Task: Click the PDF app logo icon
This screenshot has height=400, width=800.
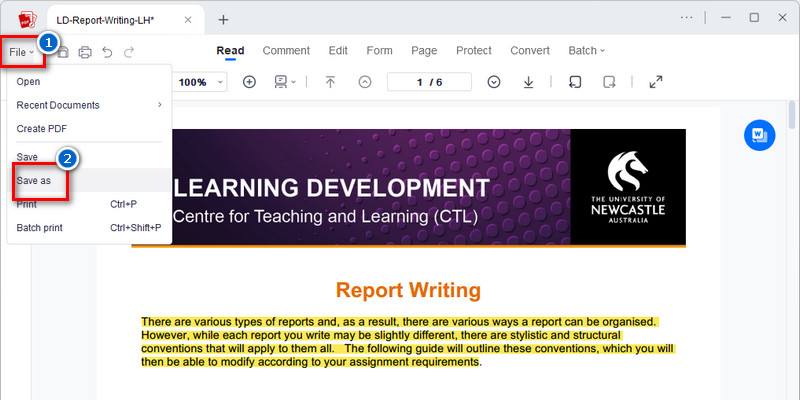Action: pos(27,20)
